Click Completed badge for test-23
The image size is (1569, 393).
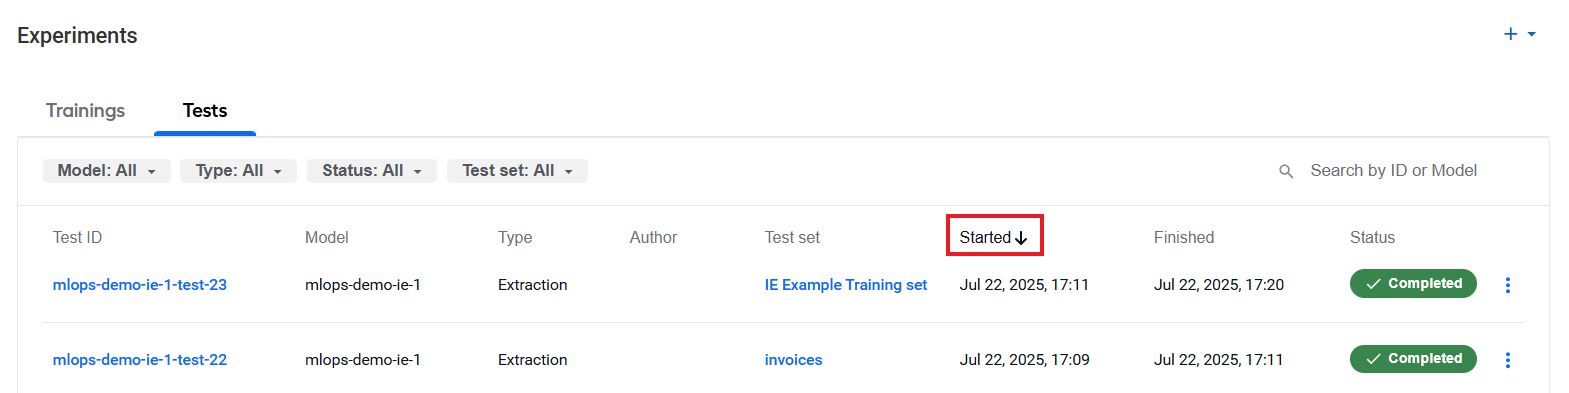pos(1413,284)
